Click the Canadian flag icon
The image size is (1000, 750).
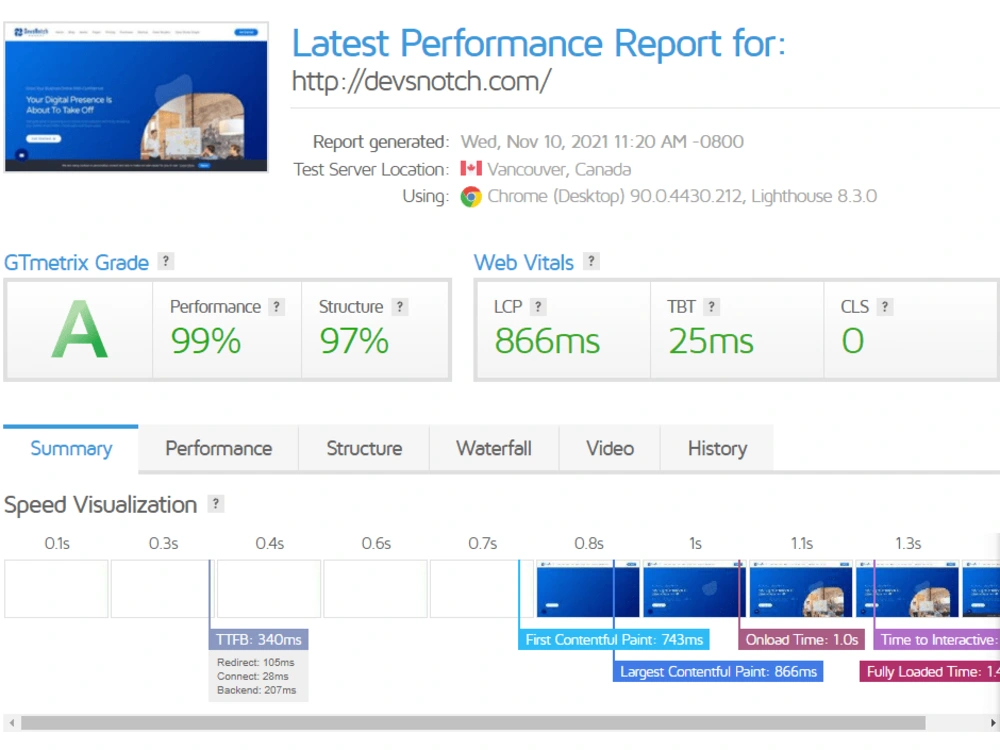pos(471,168)
